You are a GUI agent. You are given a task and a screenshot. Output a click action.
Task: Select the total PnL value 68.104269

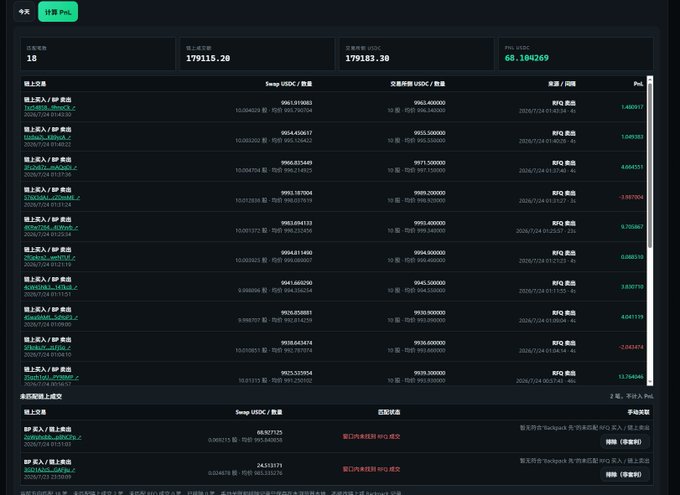[x=526, y=58]
